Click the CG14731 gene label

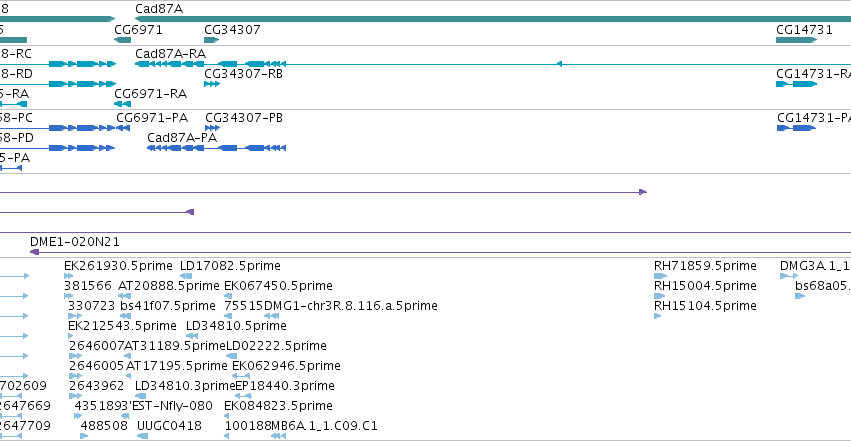coord(804,29)
